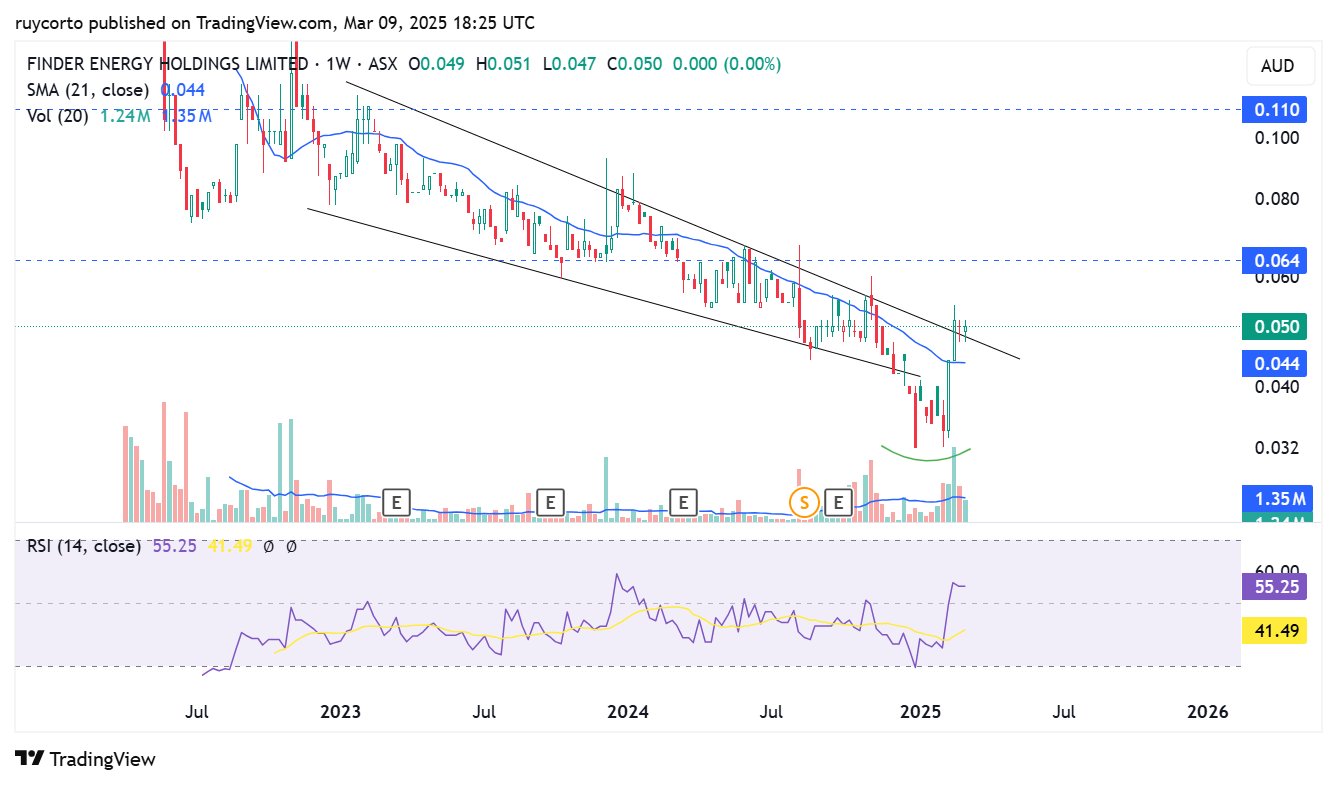The height and width of the screenshot is (785, 1337).
Task: Click the 0.044 value next to the SMA legend
Action: 182,90
